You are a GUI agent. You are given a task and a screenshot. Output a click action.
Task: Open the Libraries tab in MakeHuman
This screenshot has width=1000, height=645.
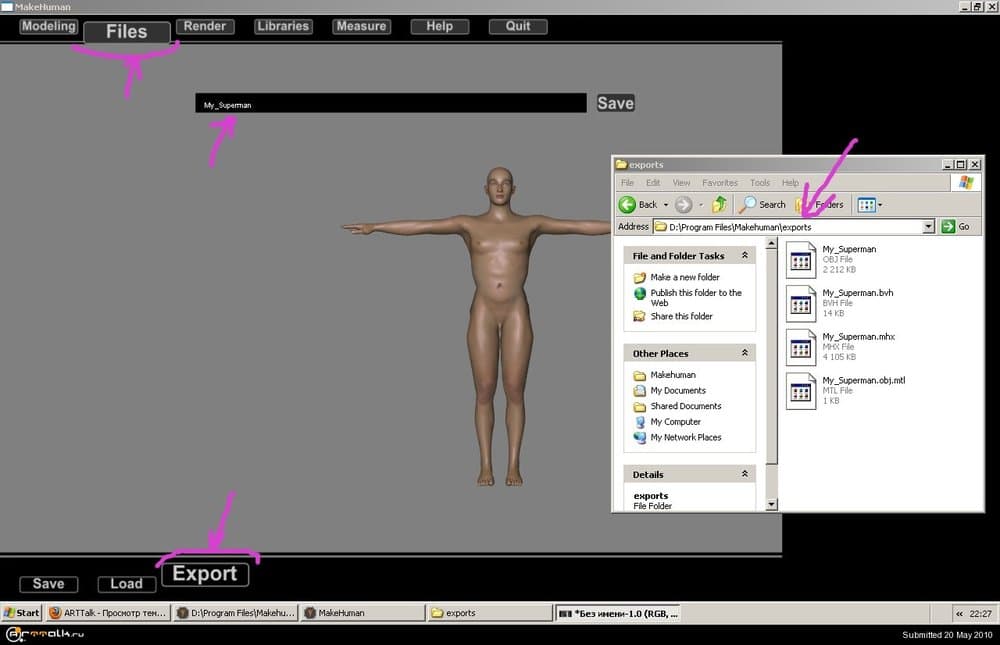pyautogui.click(x=282, y=26)
